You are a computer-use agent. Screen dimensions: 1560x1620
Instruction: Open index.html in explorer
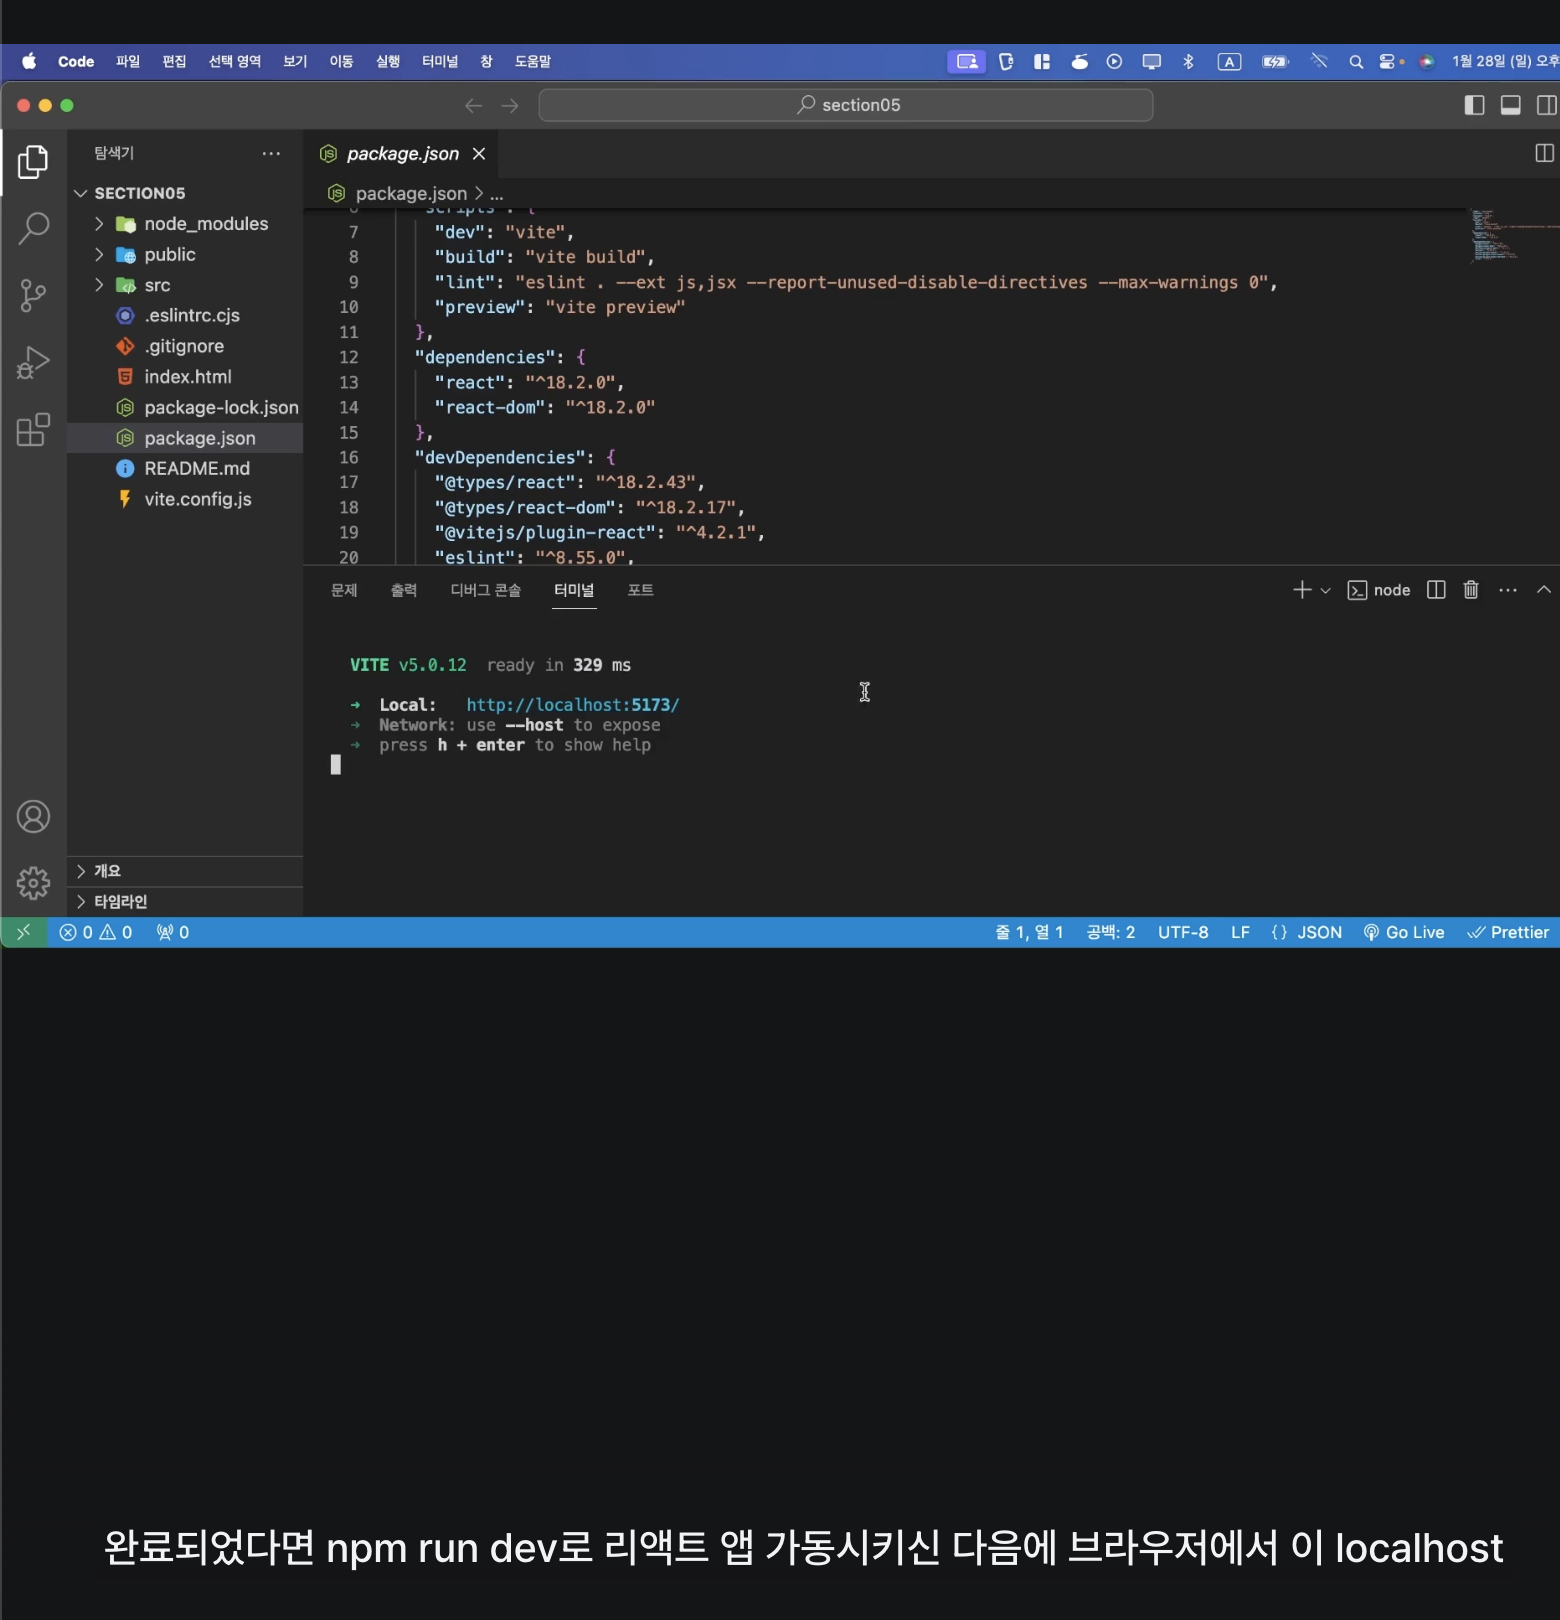coord(185,377)
